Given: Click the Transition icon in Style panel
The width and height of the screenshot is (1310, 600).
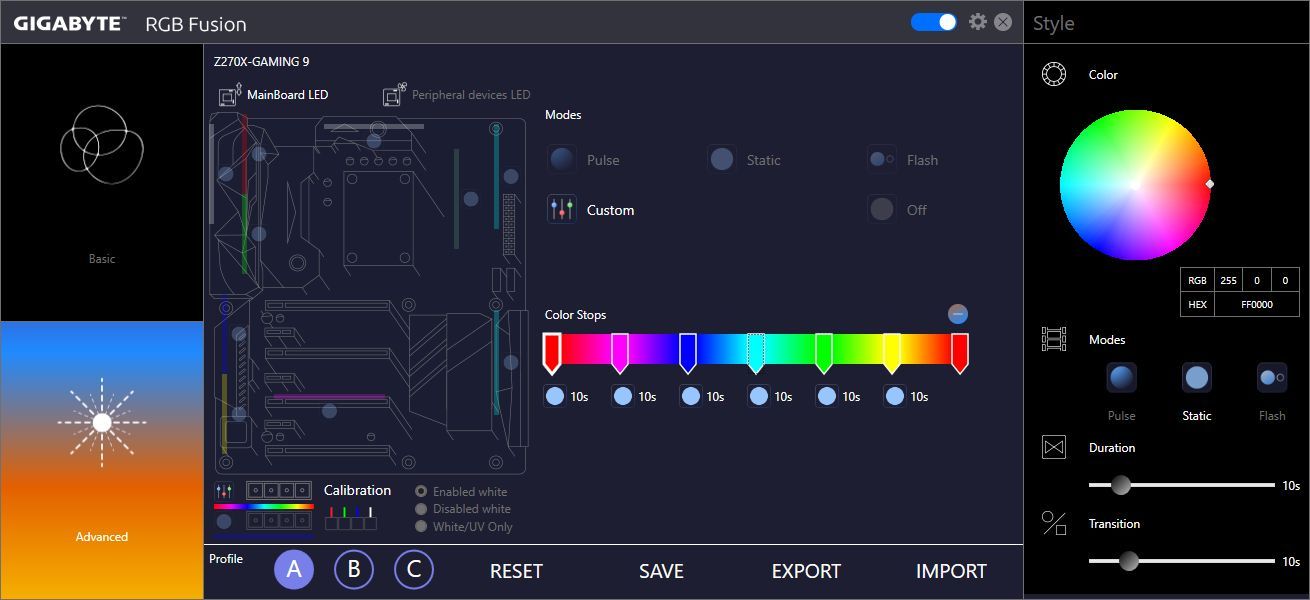Looking at the screenshot, I should point(1054,523).
